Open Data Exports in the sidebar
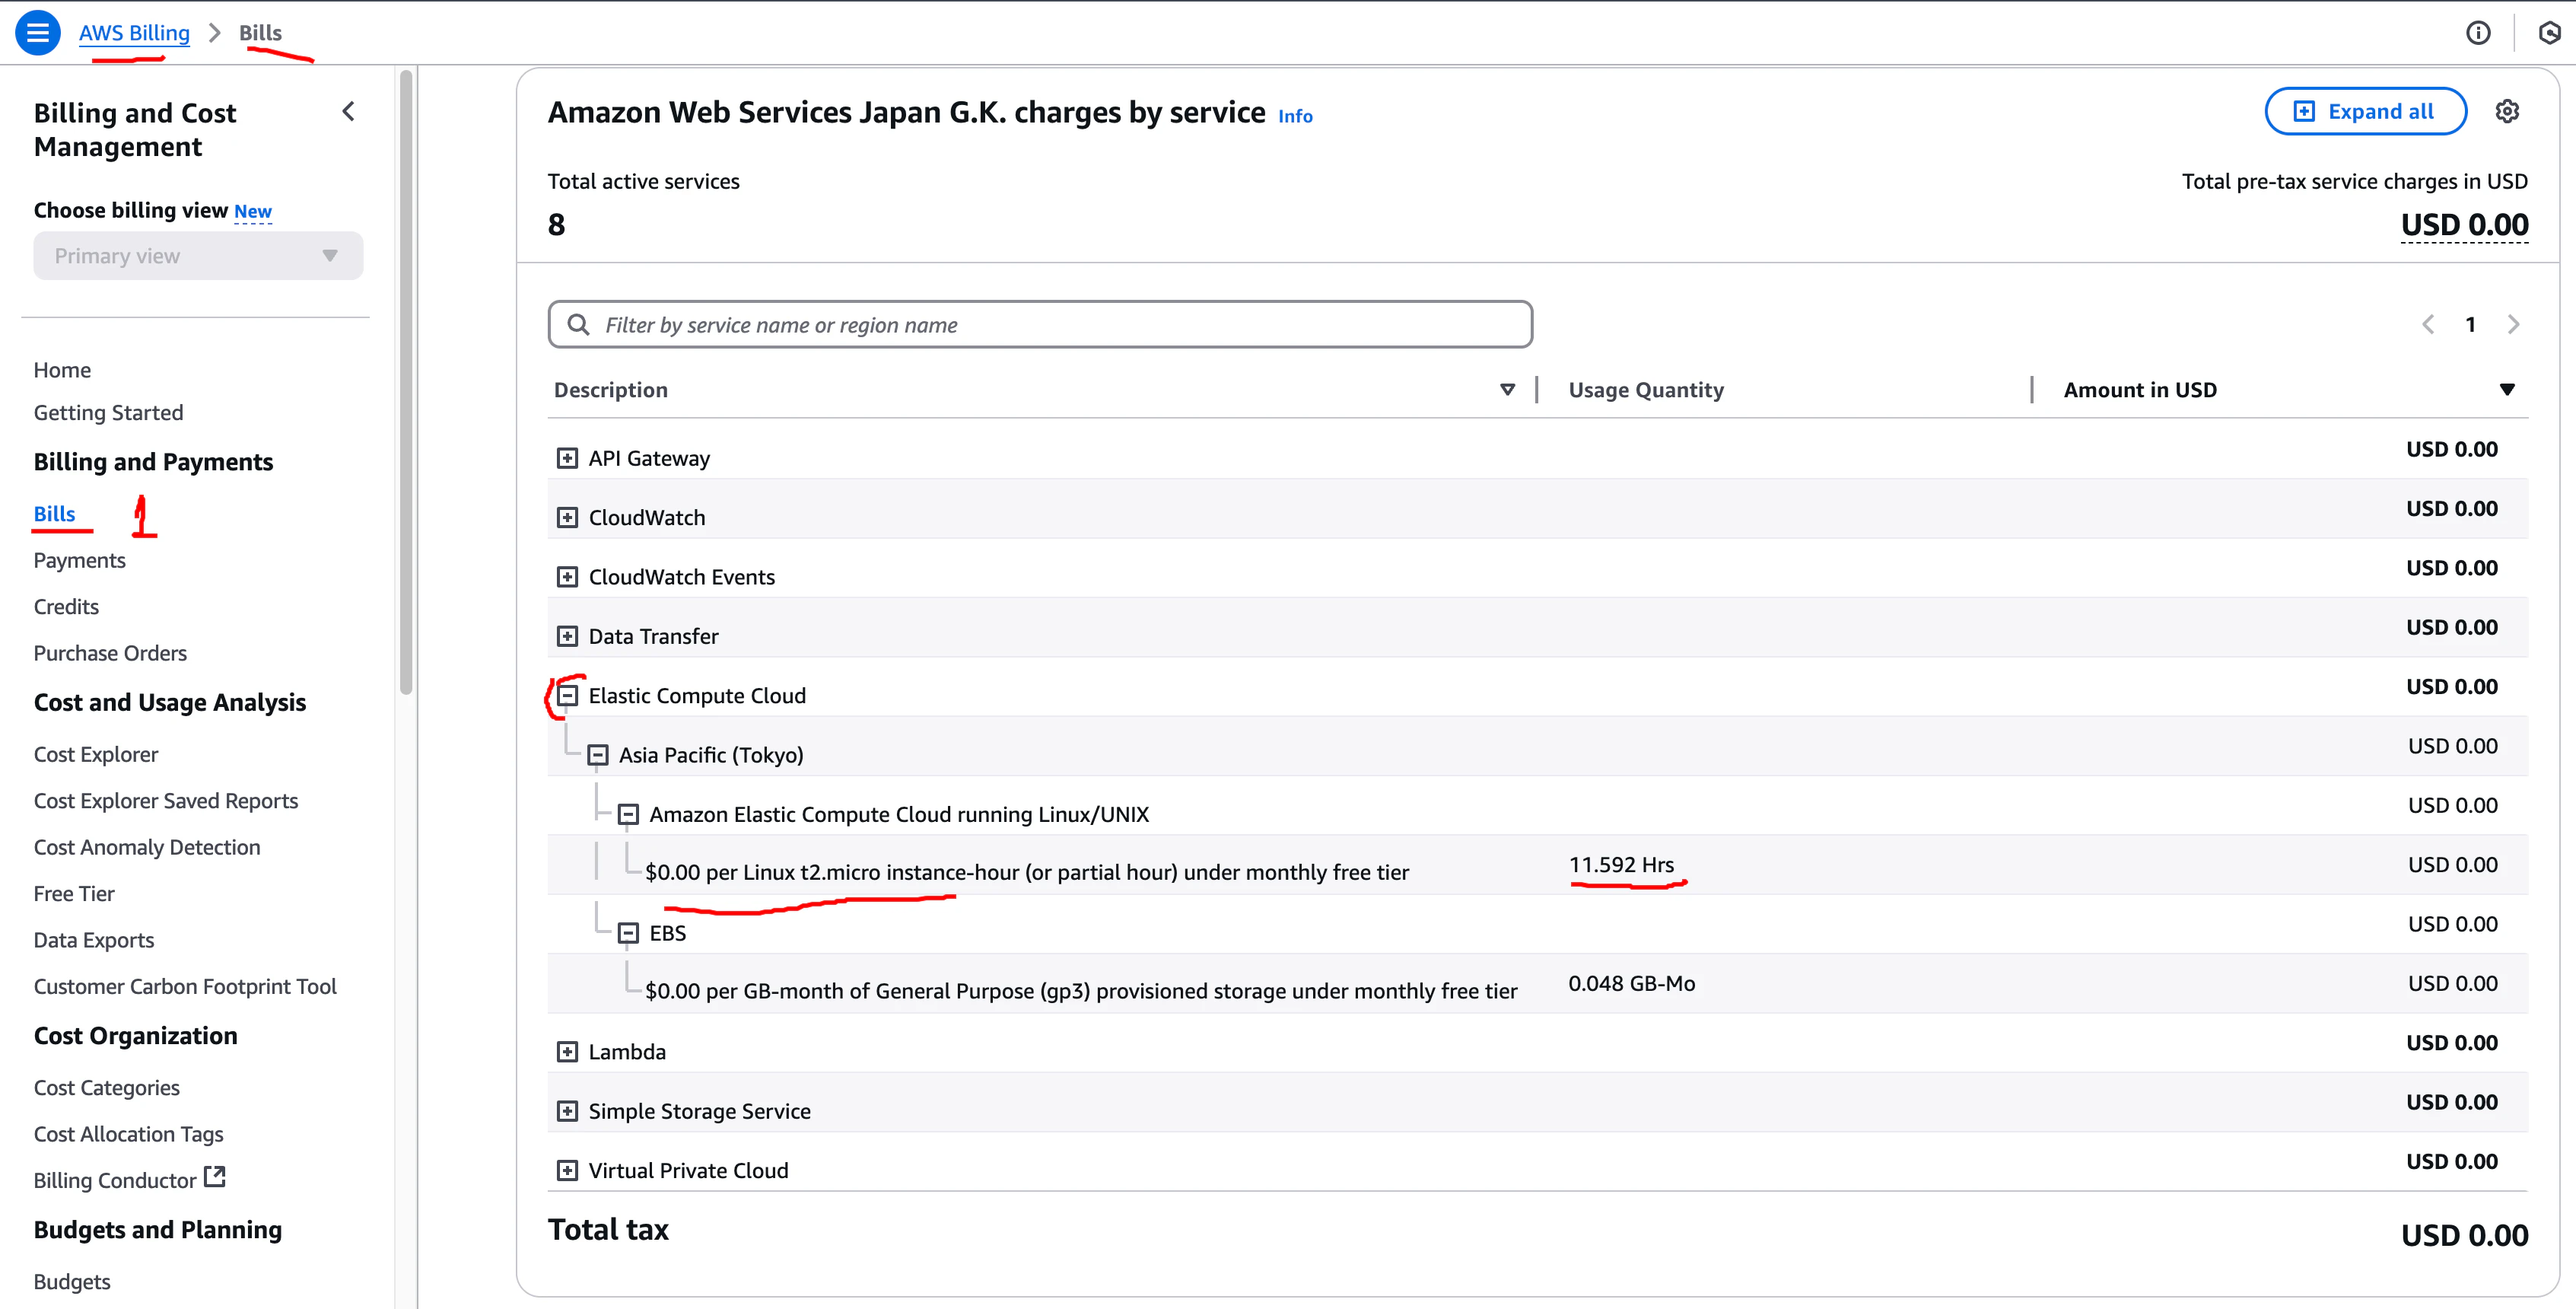 (94, 940)
